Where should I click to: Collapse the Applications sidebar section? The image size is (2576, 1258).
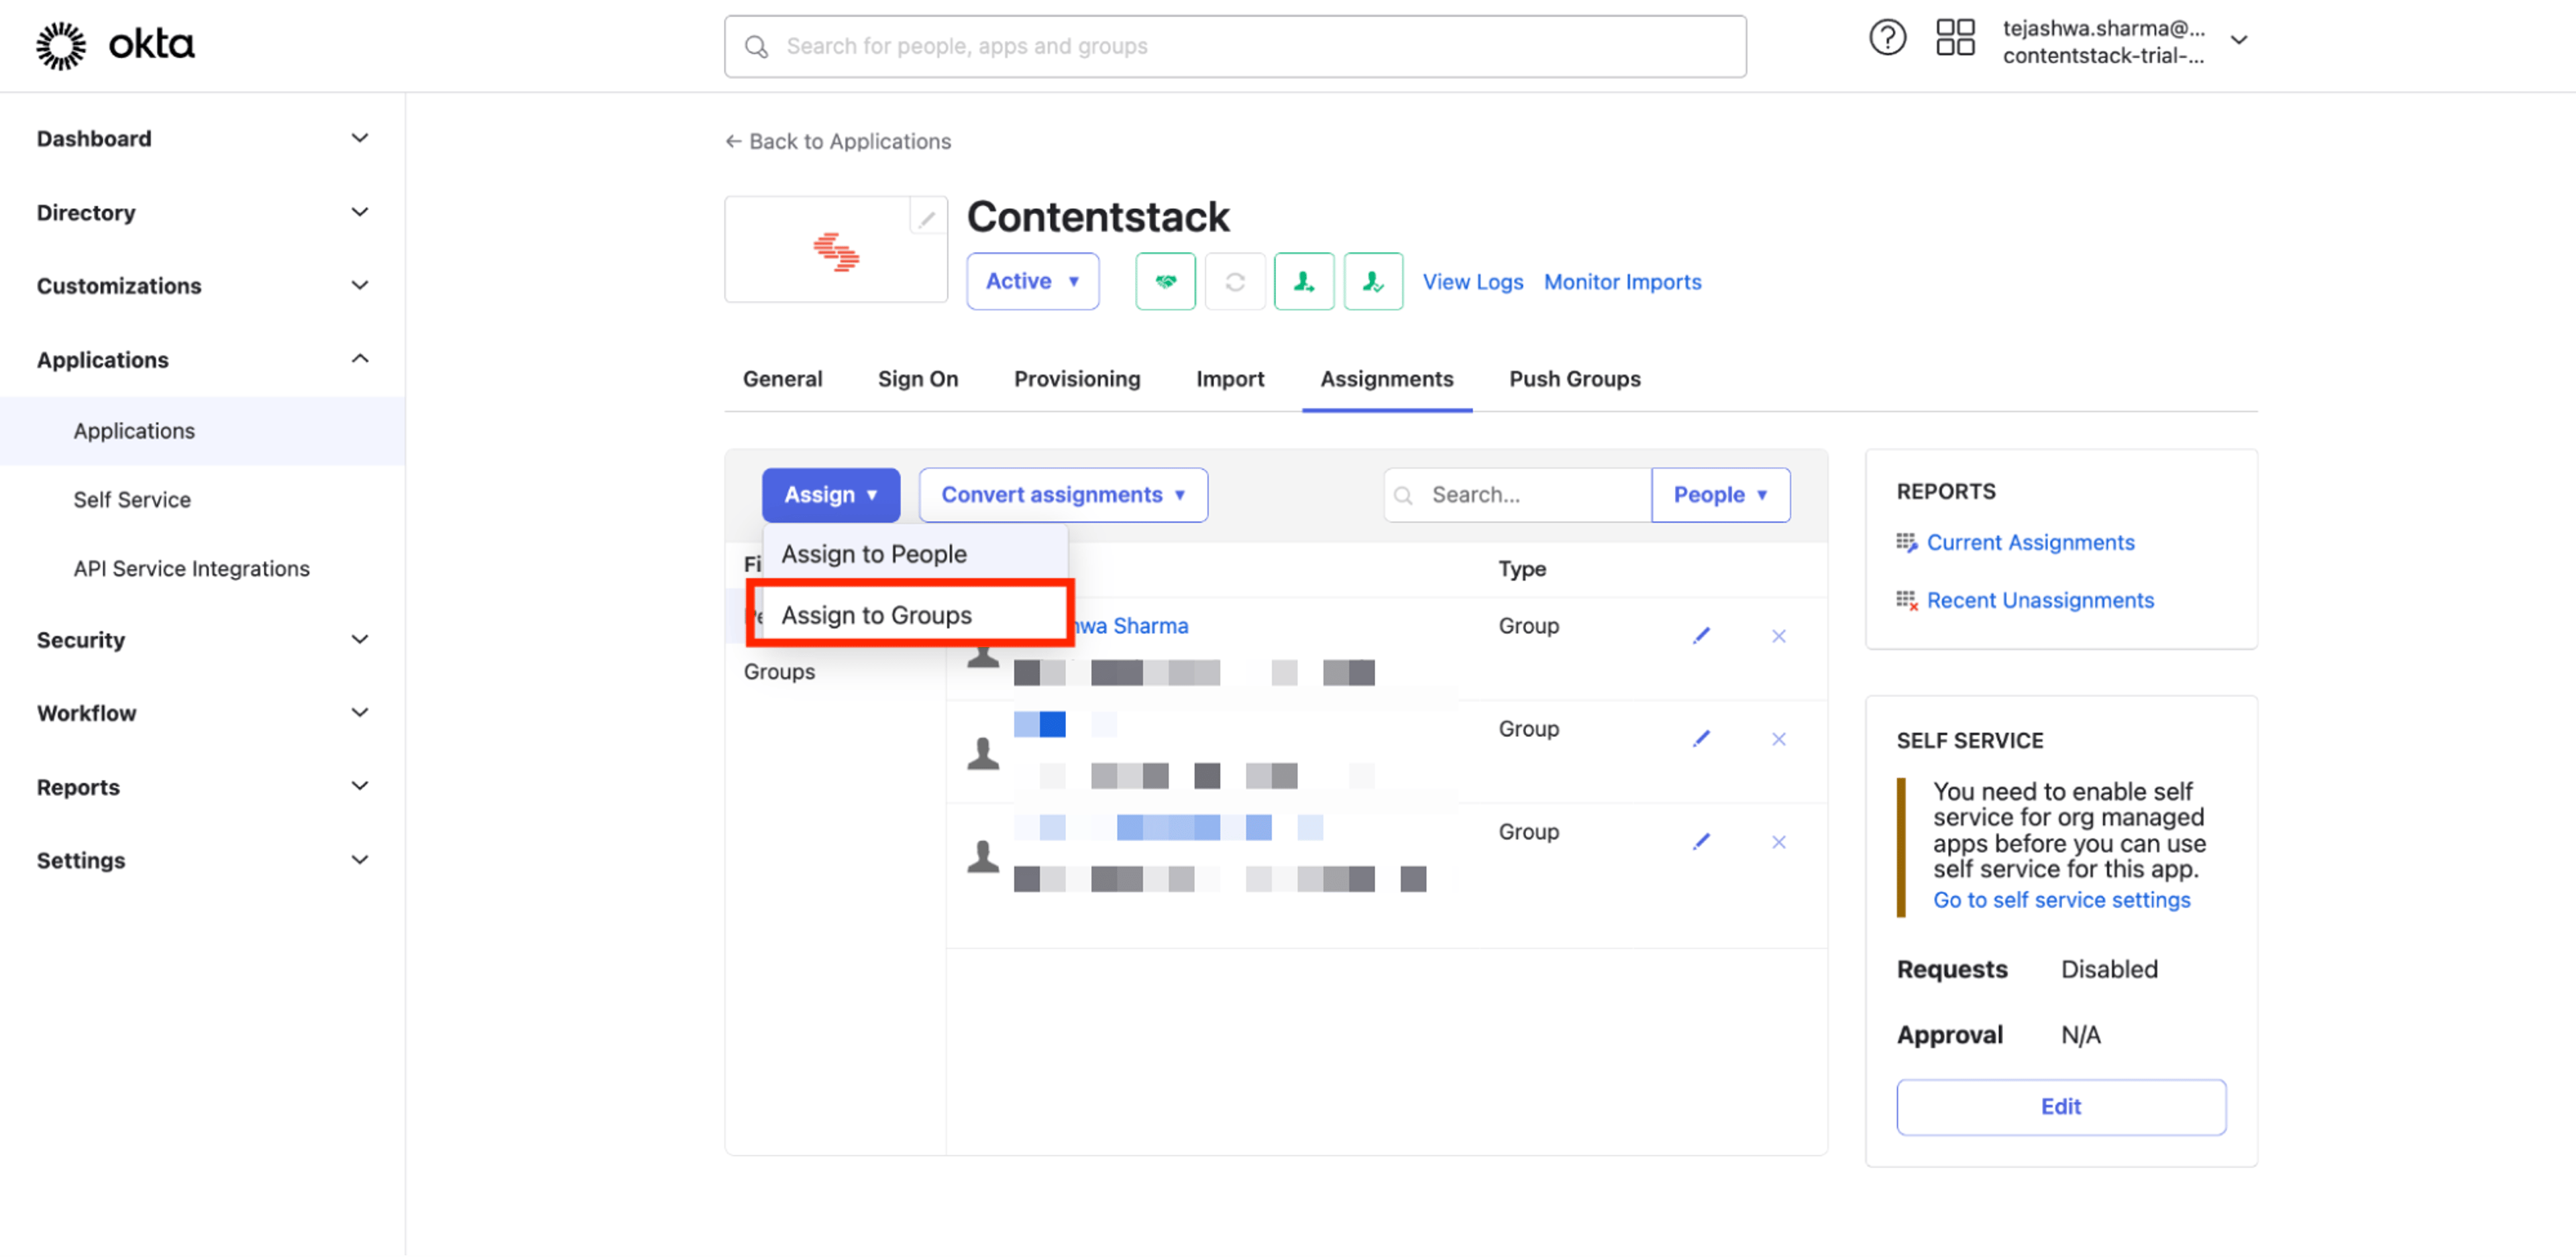tap(360, 359)
